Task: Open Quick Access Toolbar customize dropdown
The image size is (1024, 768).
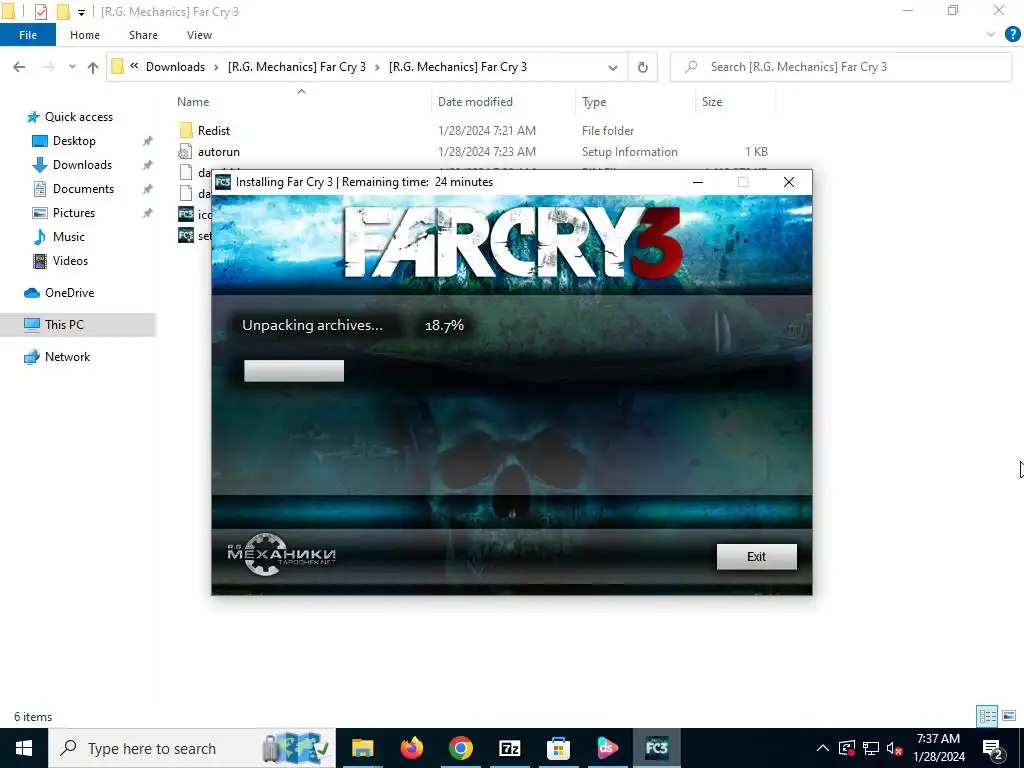Action: coord(81,12)
